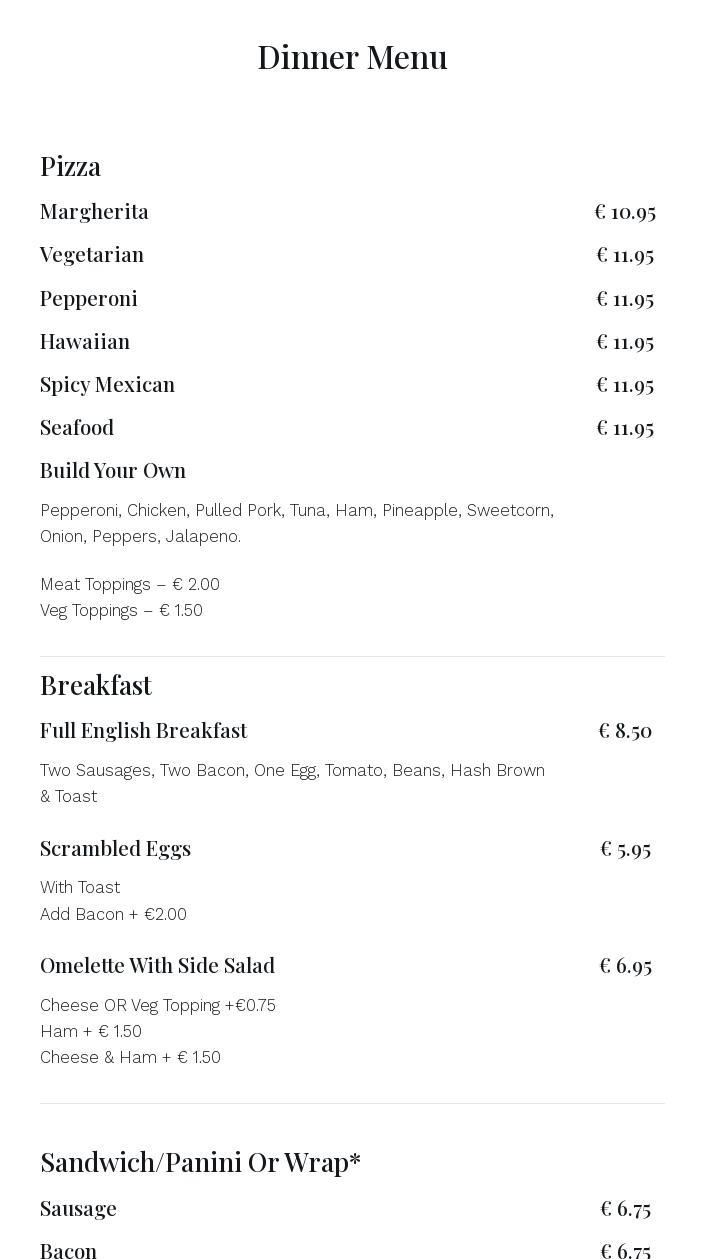Click the Omelette With Side Salad item
Image resolution: width=705 pixels, height=1259 pixels.
pos(157,966)
